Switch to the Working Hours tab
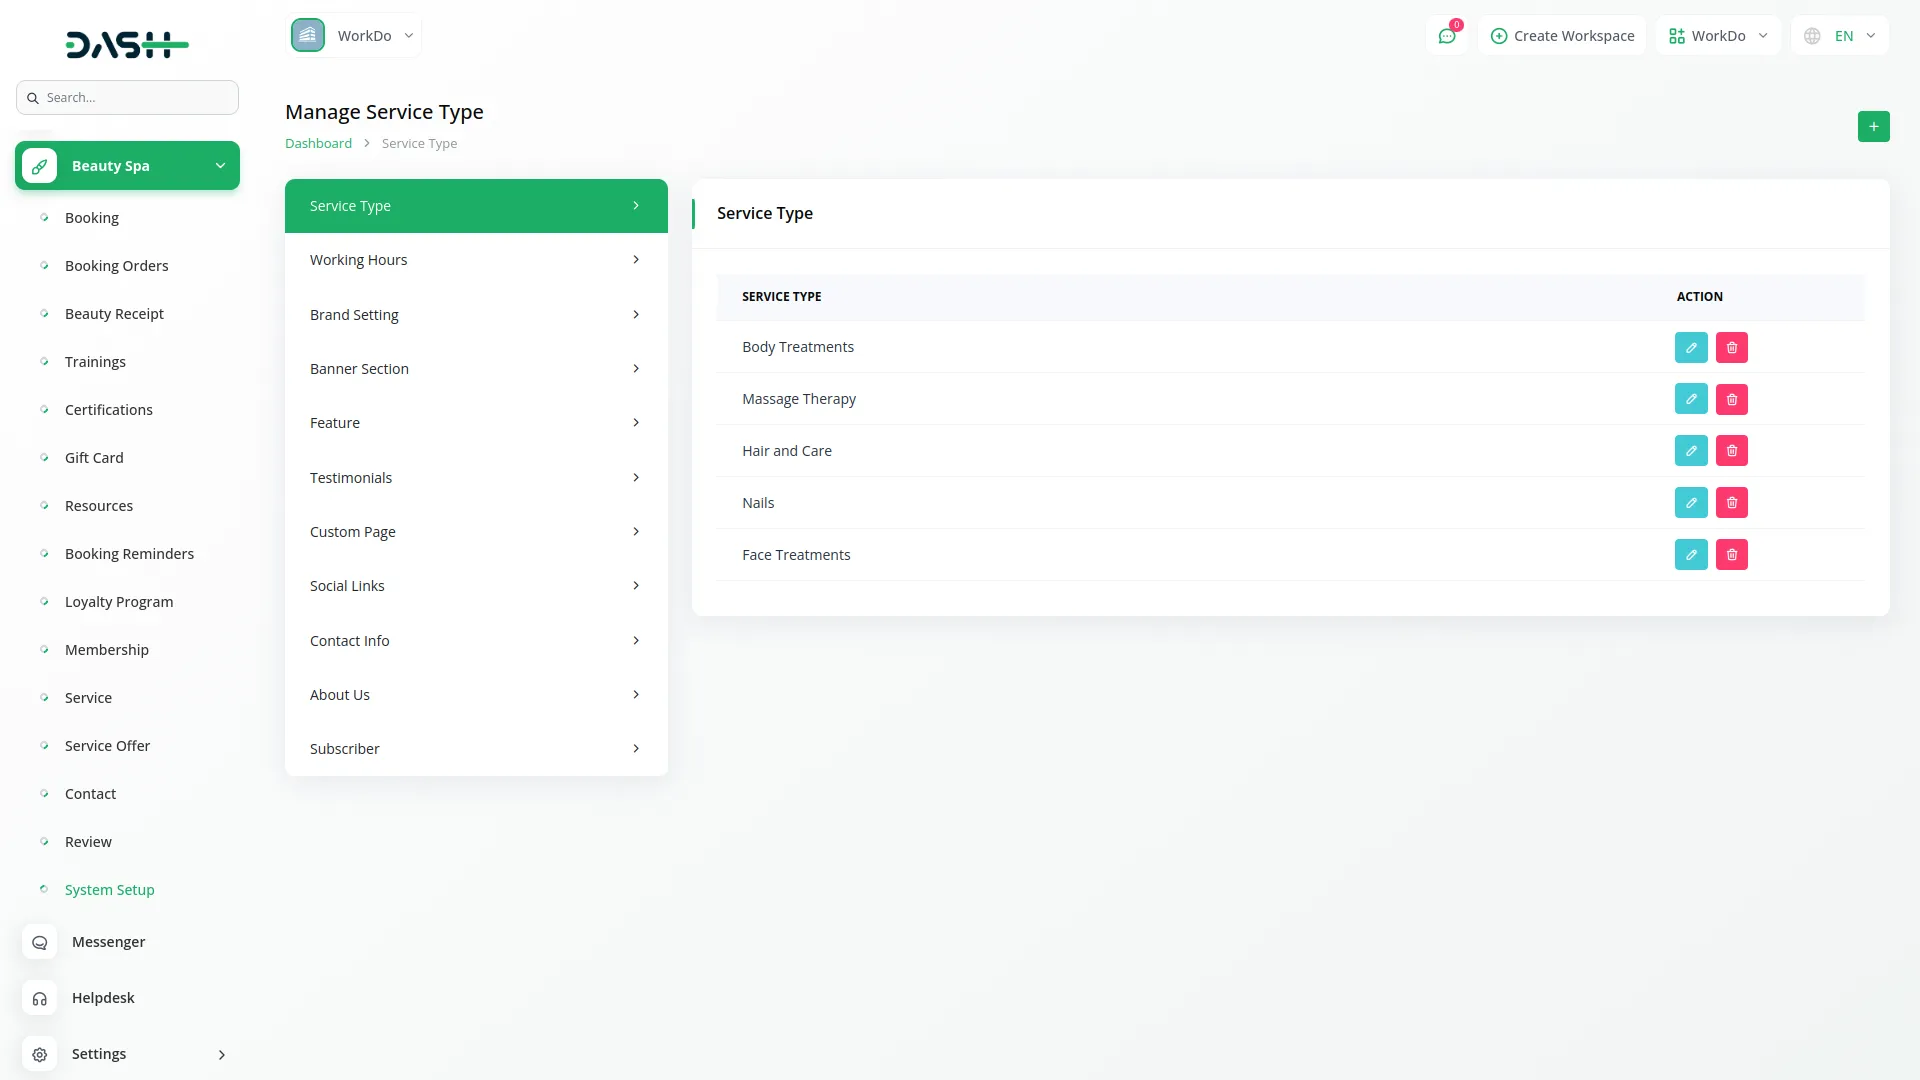Image resolution: width=1920 pixels, height=1080 pixels. coord(476,260)
